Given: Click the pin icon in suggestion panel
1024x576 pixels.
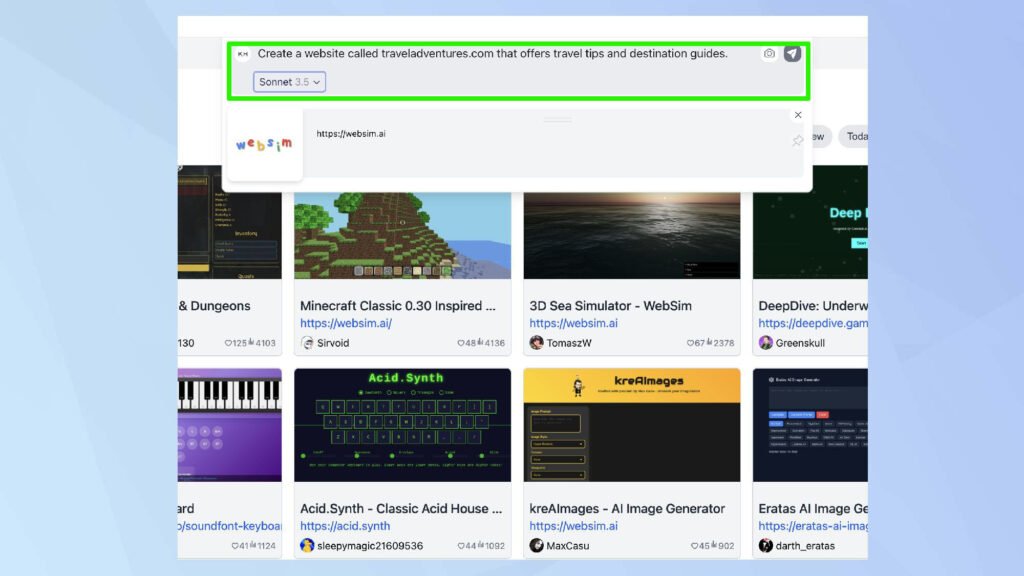Looking at the screenshot, I should tap(797, 141).
